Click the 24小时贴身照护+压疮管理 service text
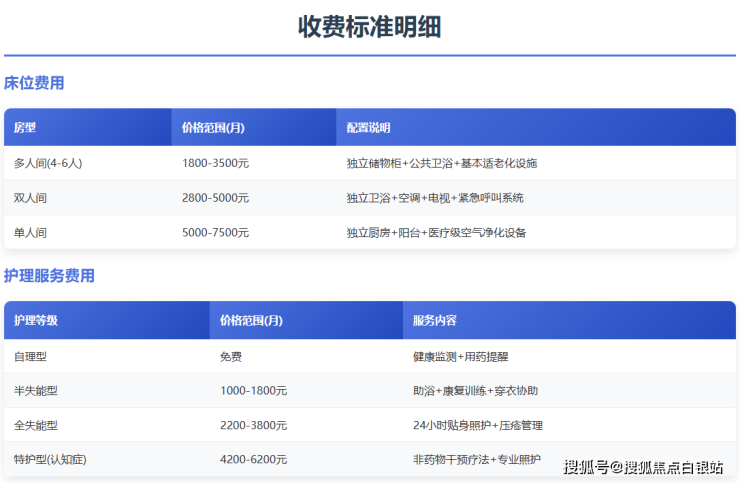The image size is (740, 483). 477,425
